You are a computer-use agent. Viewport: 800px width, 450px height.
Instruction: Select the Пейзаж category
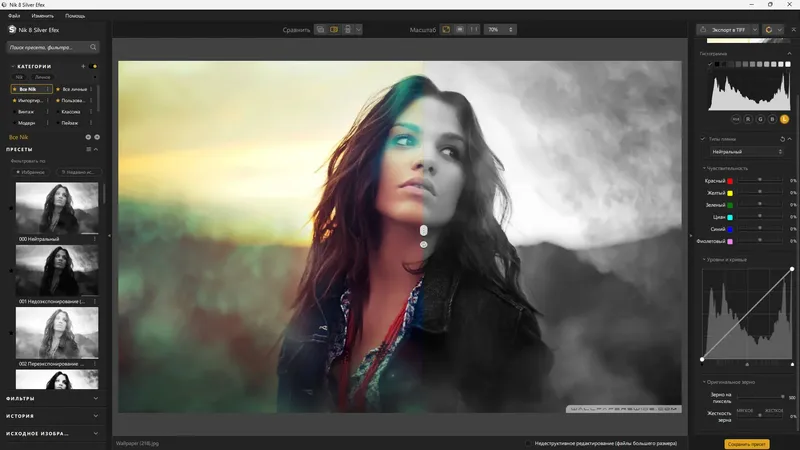pyautogui.click(x=70, y=123)
